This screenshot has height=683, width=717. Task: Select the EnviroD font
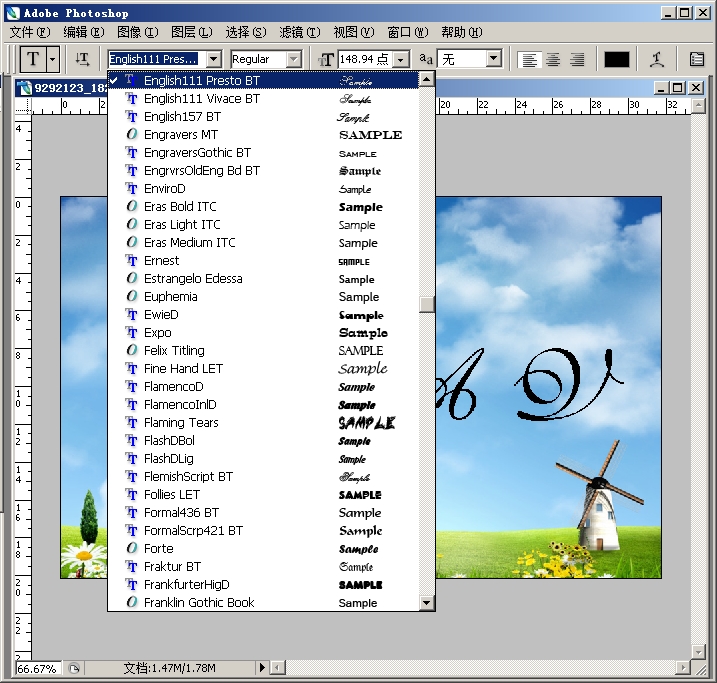tap(263, 189)
